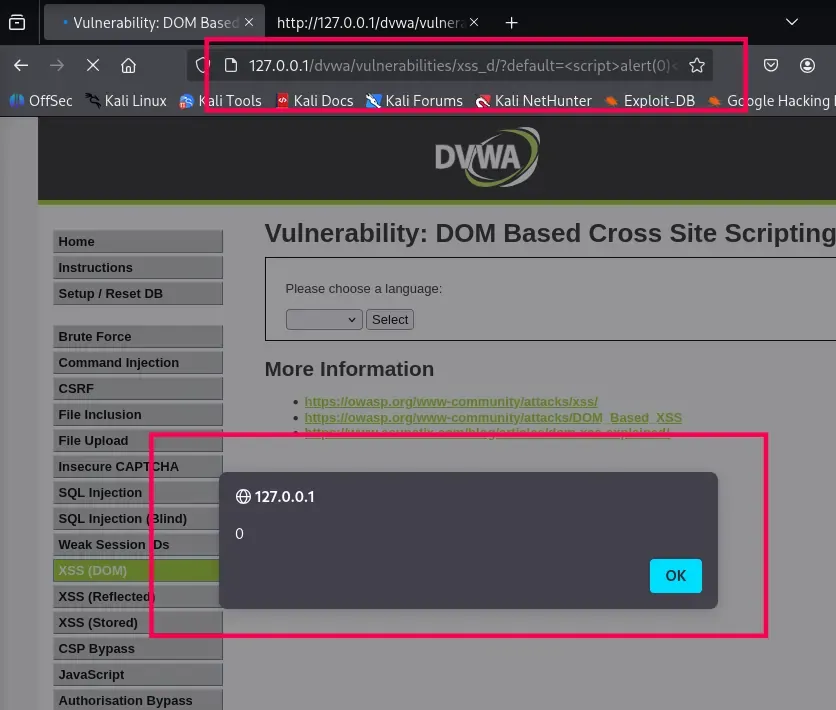
Task: Open the SQL Injection menu item
Action: 138,493
